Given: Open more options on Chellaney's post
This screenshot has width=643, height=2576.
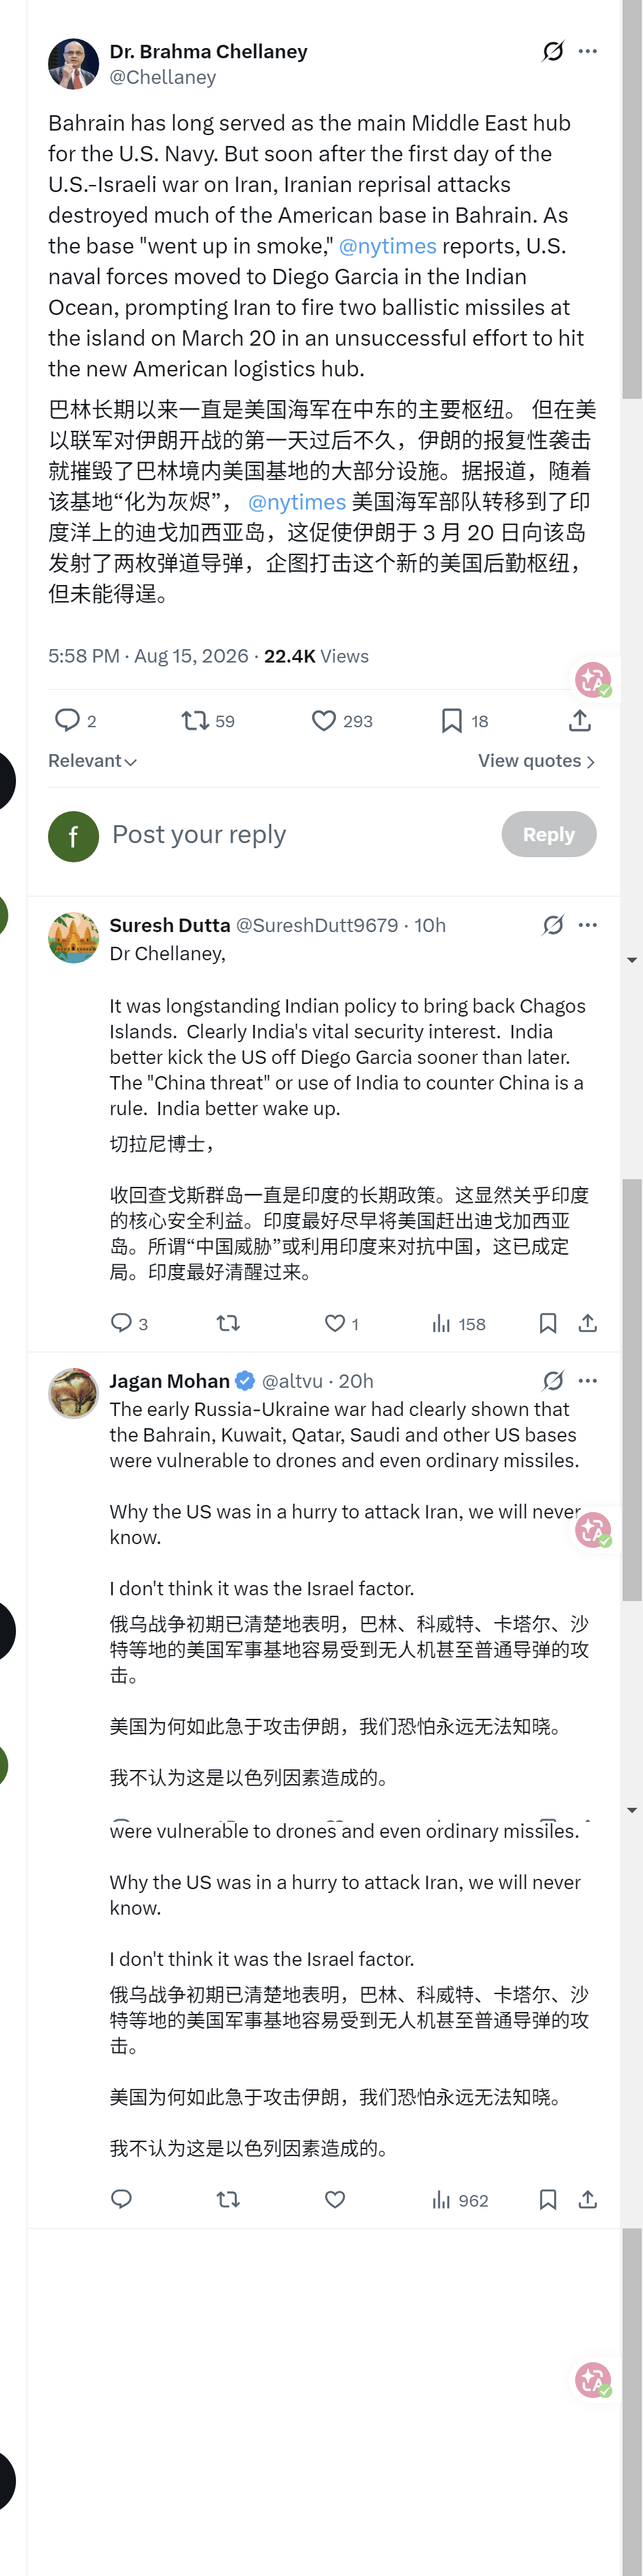Looking at the screenshot, I should tap(588, 51).
